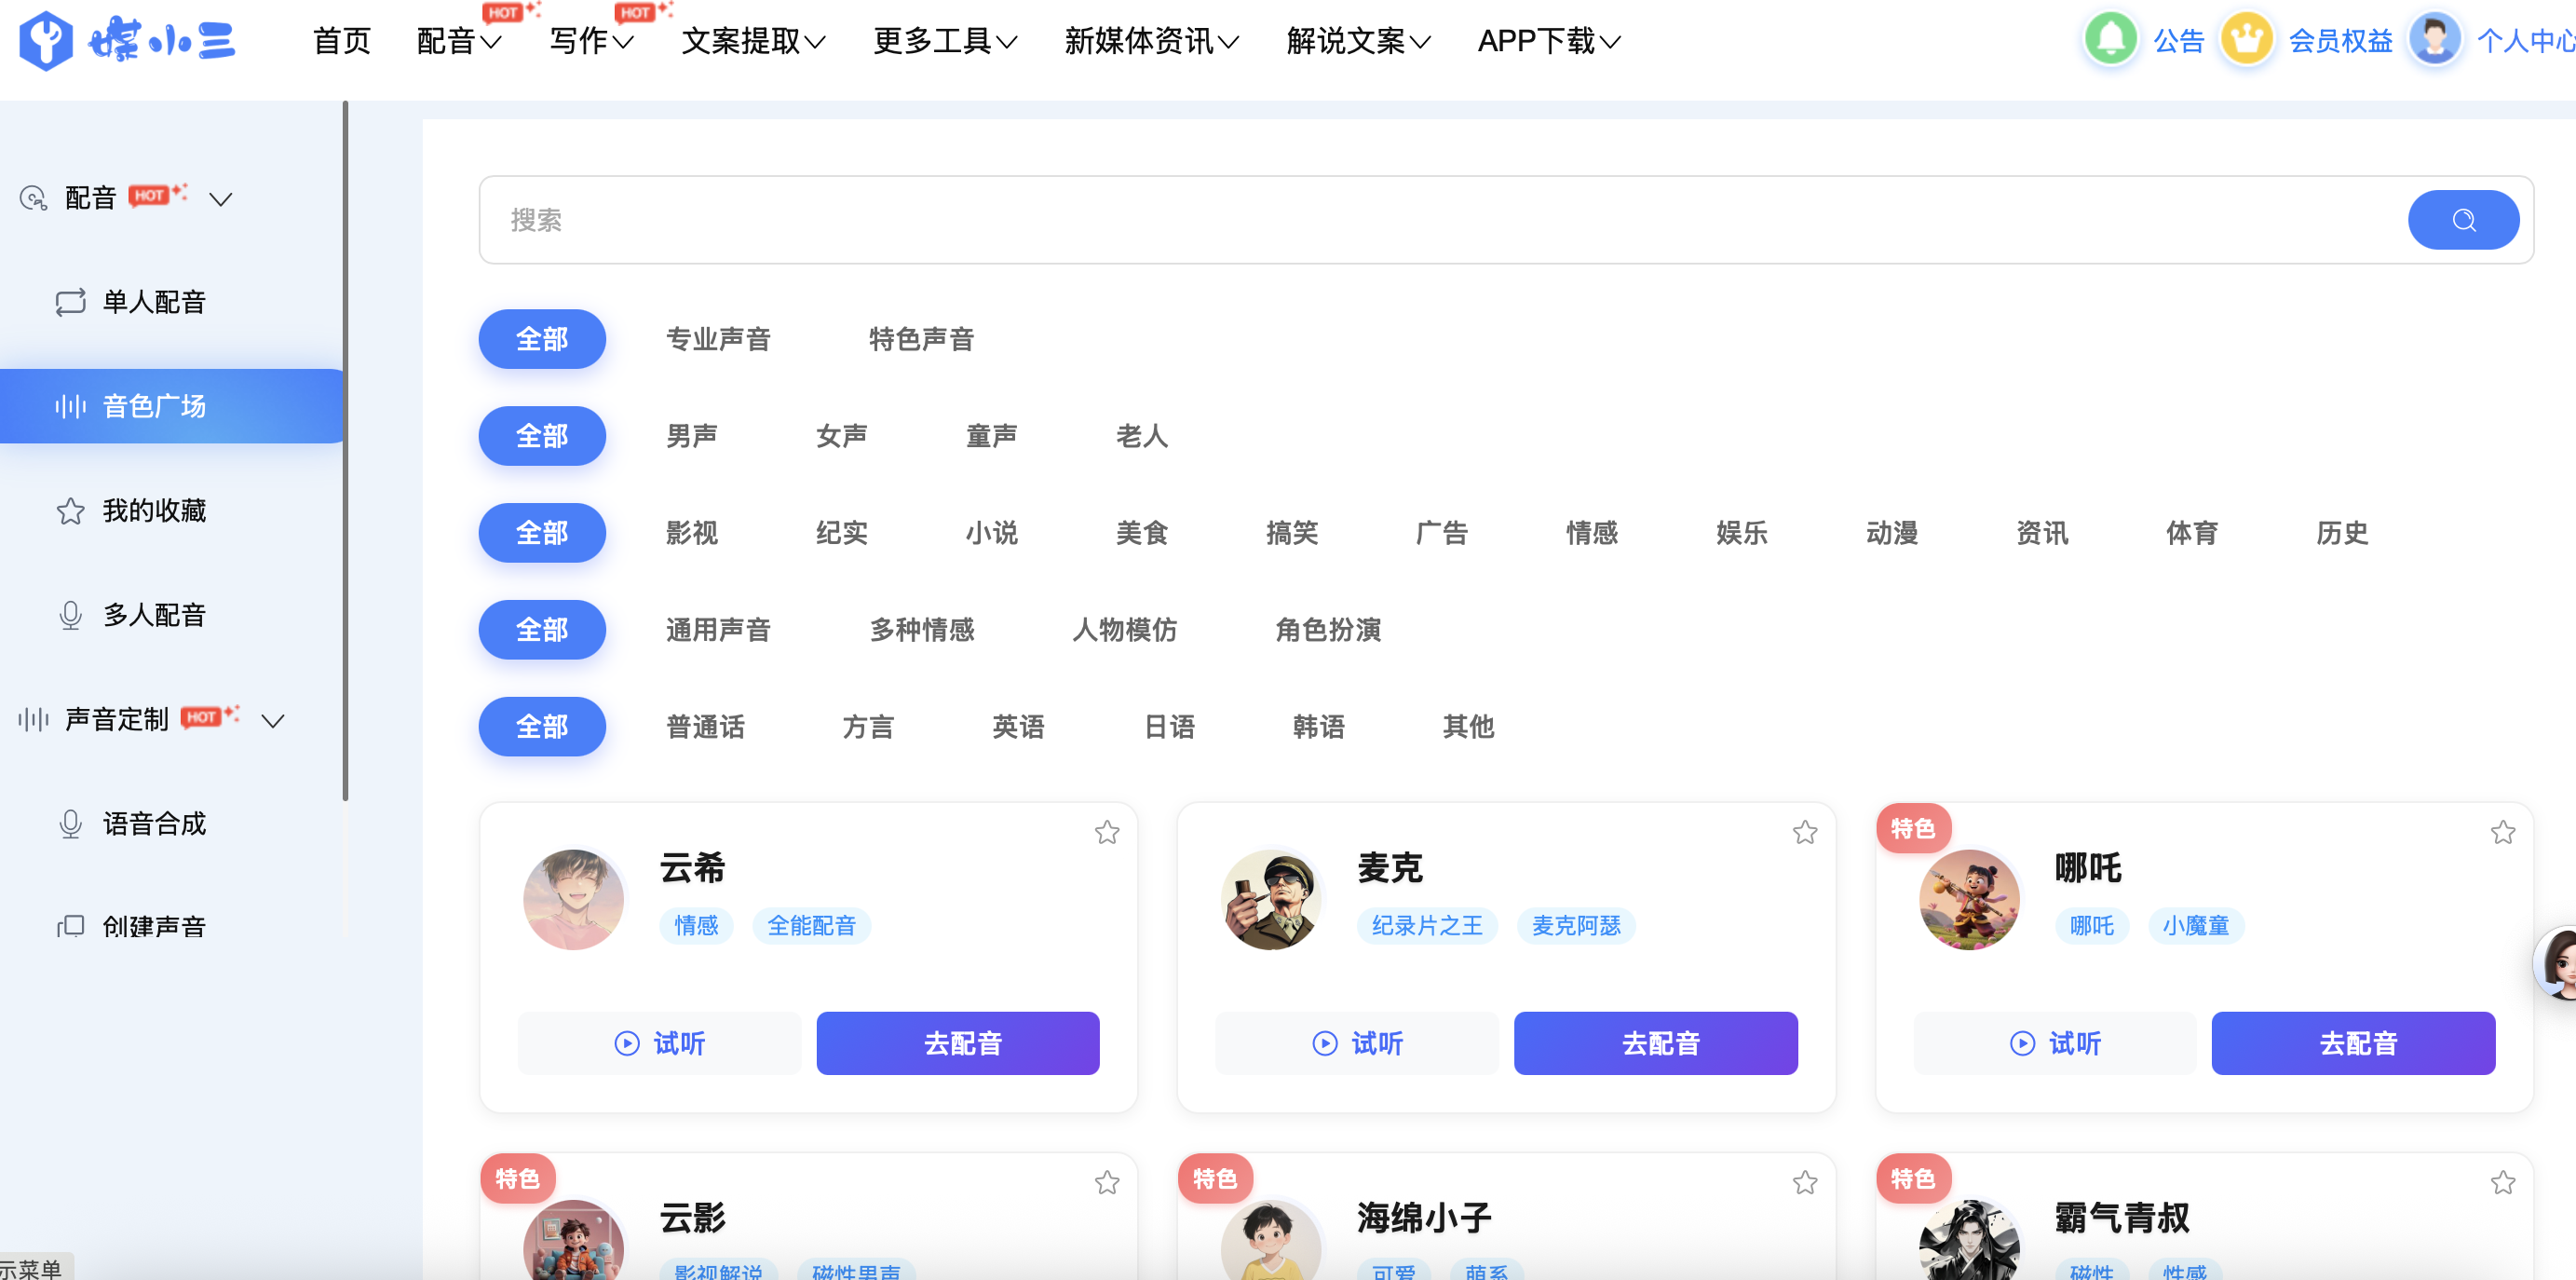Open 语音合成 in the sidebar
The width and height of the screenshot is (2576, 1280).
coord(153,824)
